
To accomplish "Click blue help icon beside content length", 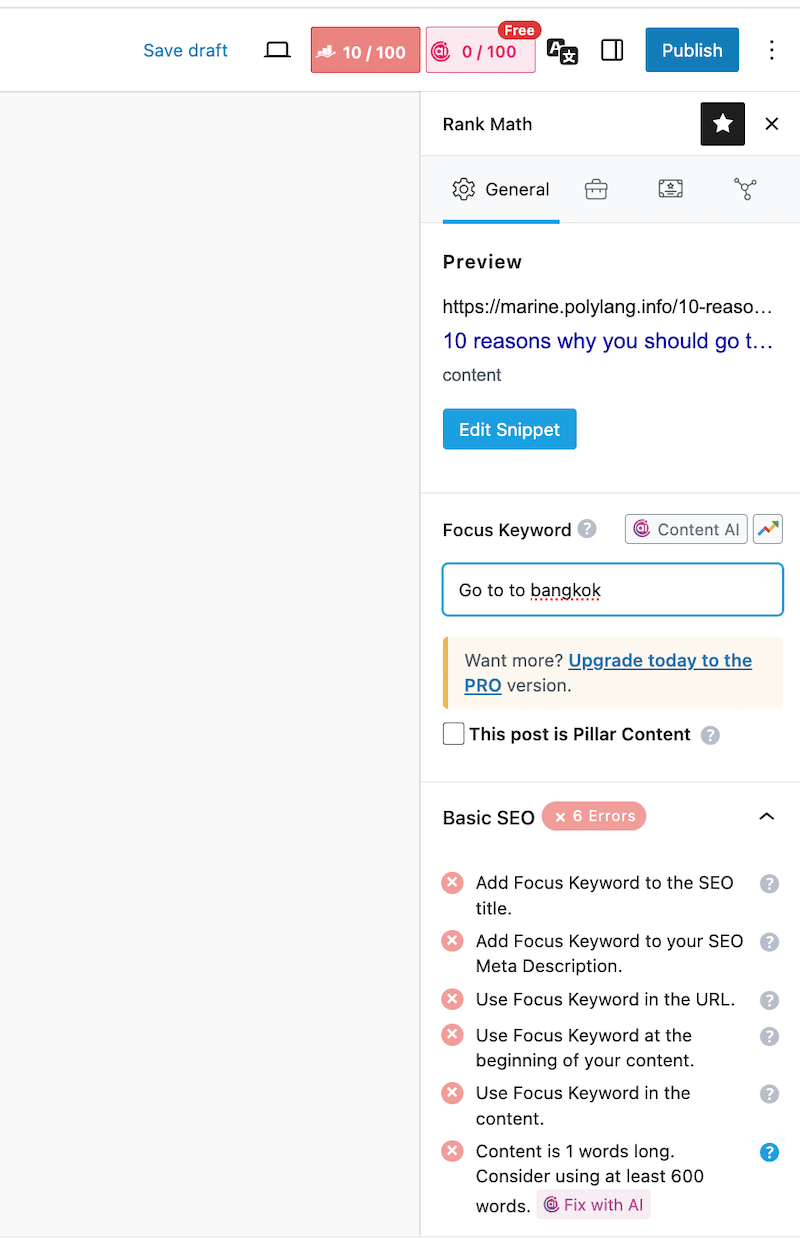I will 769,1152.
